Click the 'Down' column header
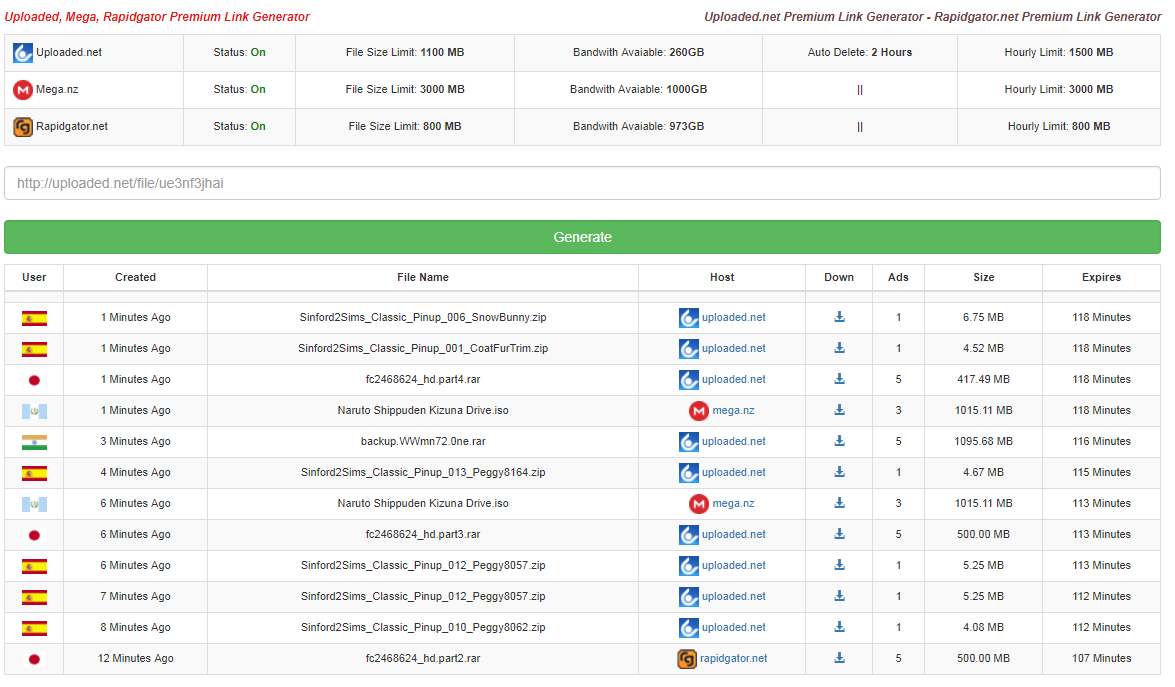 [839, 277]
